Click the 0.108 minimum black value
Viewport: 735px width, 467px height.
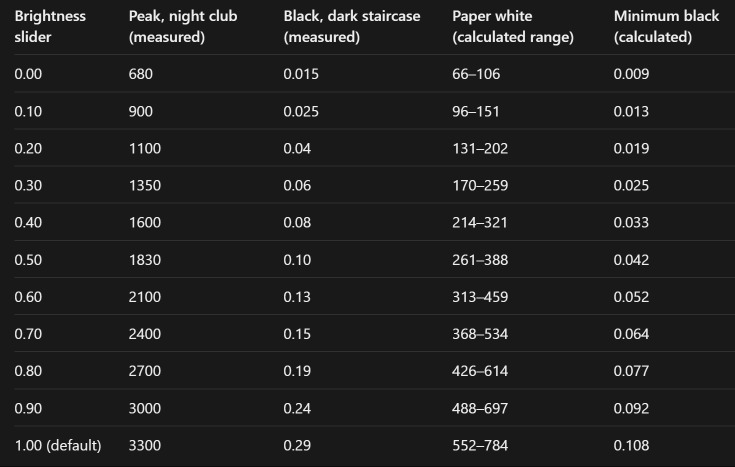631,445
